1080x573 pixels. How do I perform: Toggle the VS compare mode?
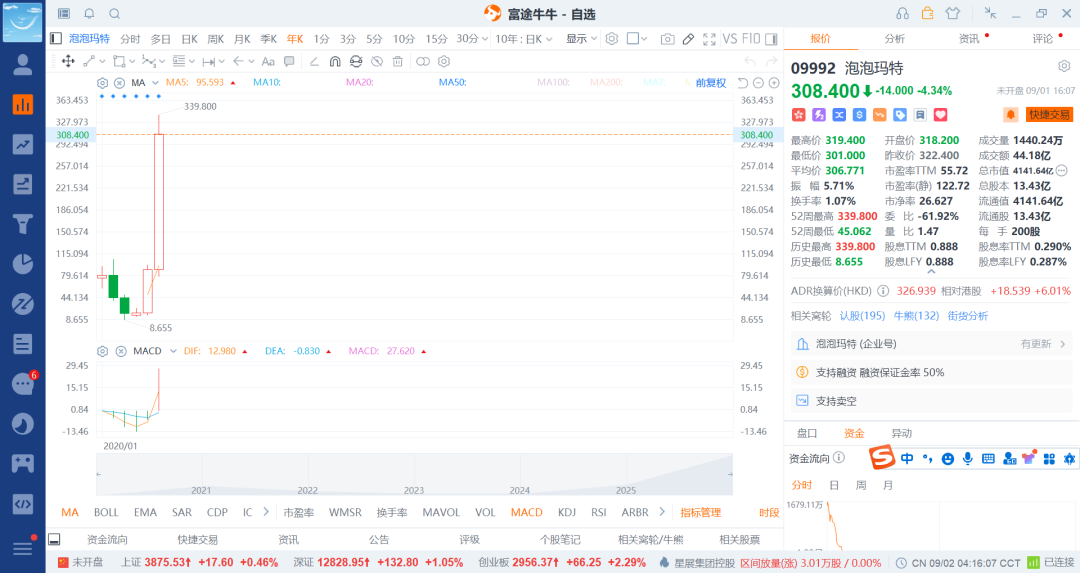(730, 39)
